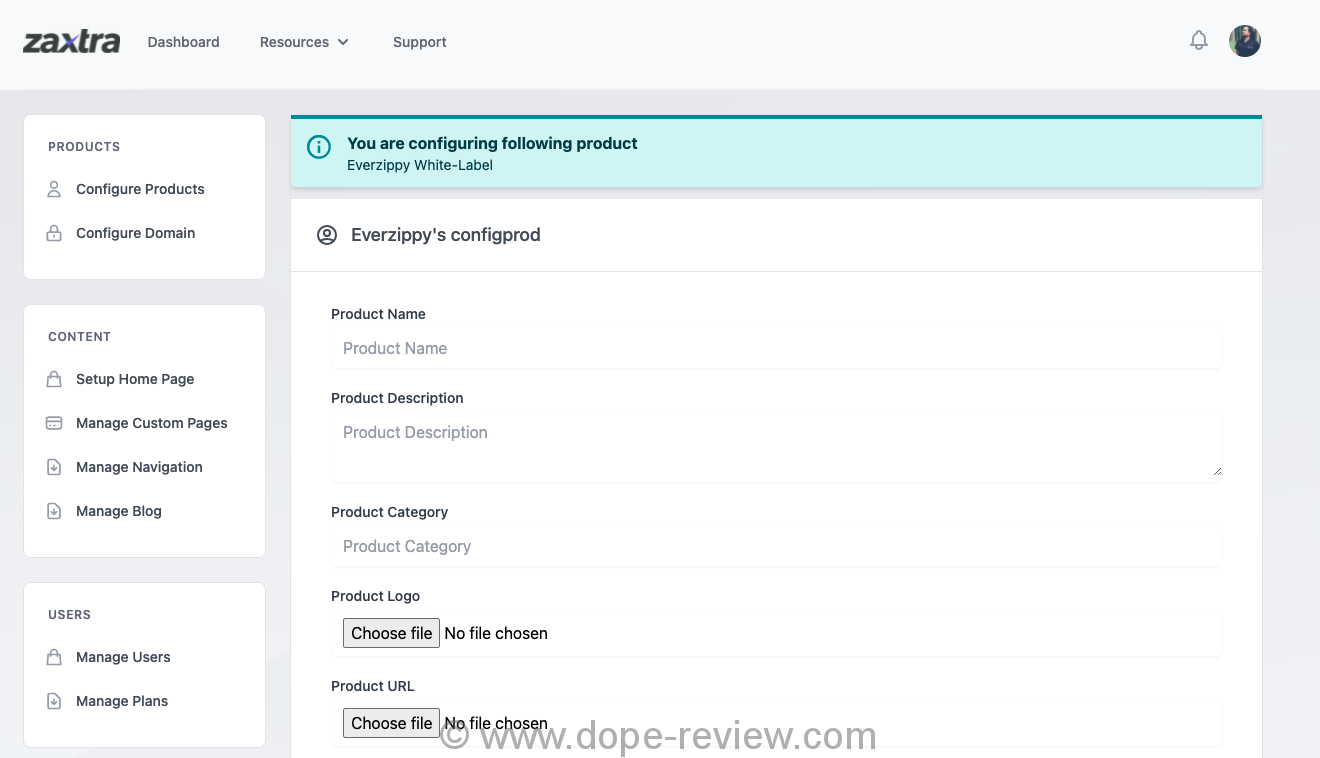Viewport: 1320px width, 758px height.
Task: Click the bag icon beside Setup Home Page
Action: (x=54, y=379)
